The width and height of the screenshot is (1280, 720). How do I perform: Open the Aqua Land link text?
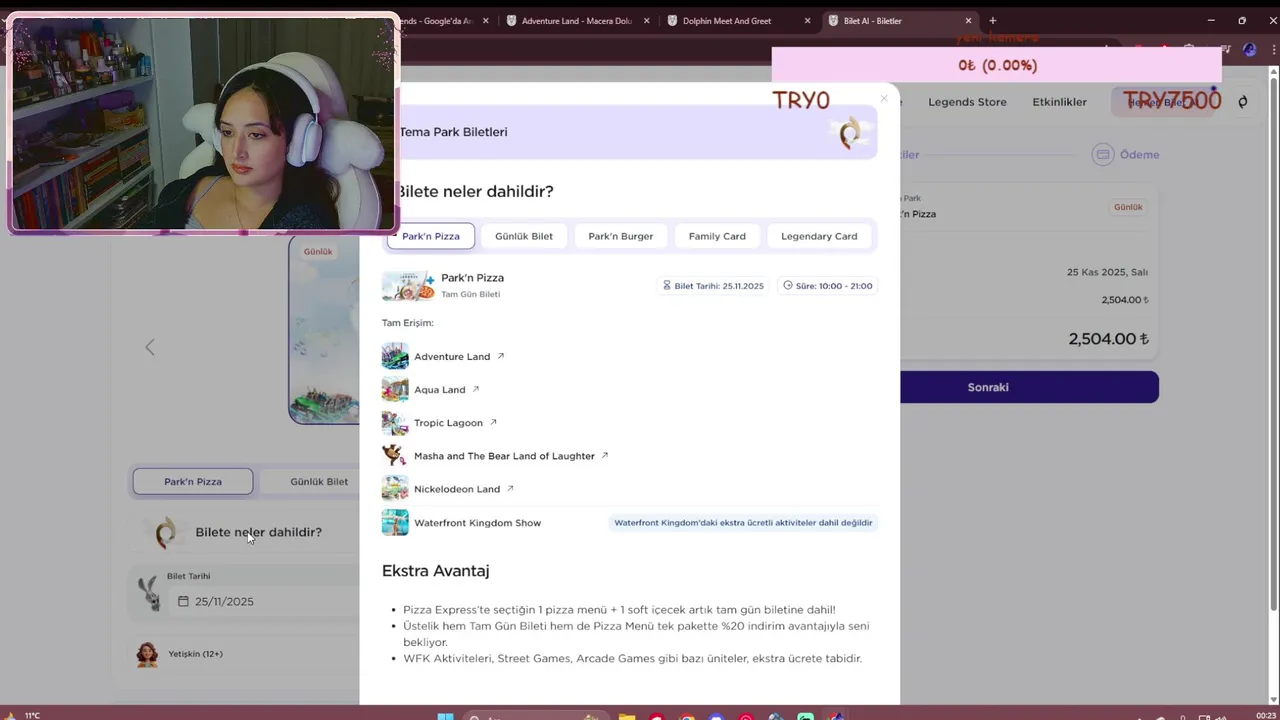[x=440, y=389]
